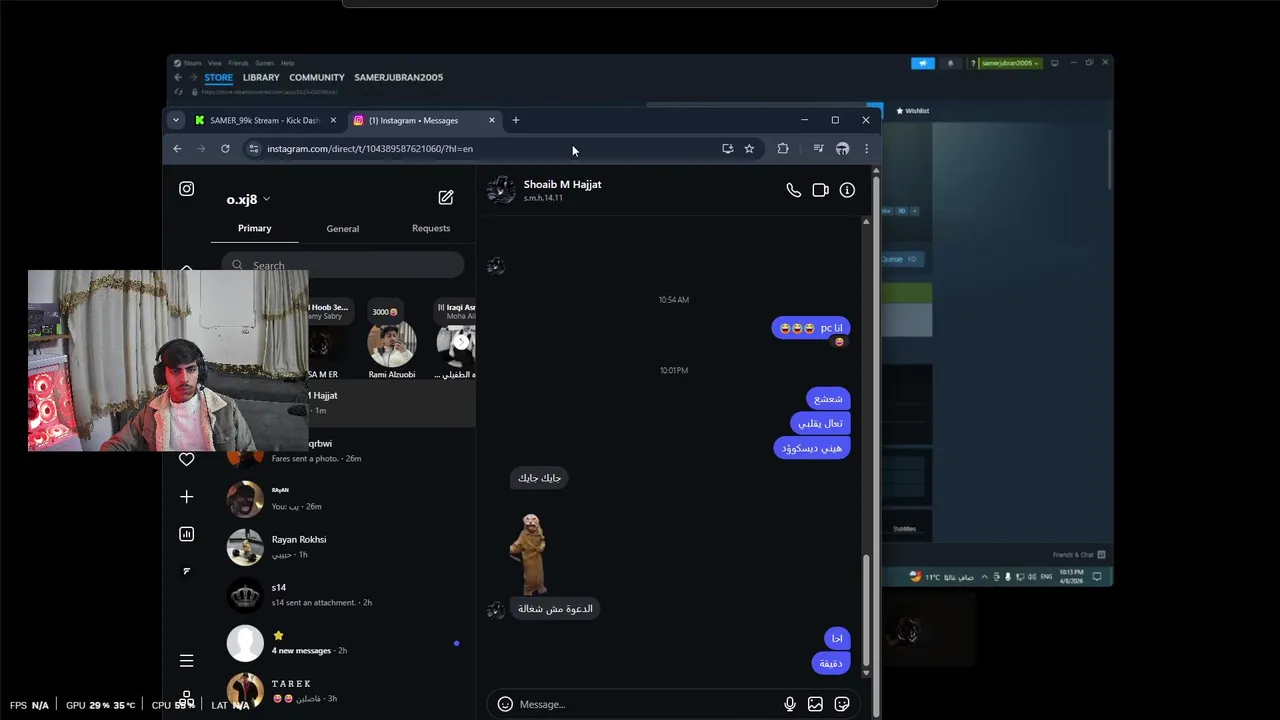1280x720 pixels.
Task: Open Shoaib M Hajjat profile name in header
Action: tap(562, 184)
